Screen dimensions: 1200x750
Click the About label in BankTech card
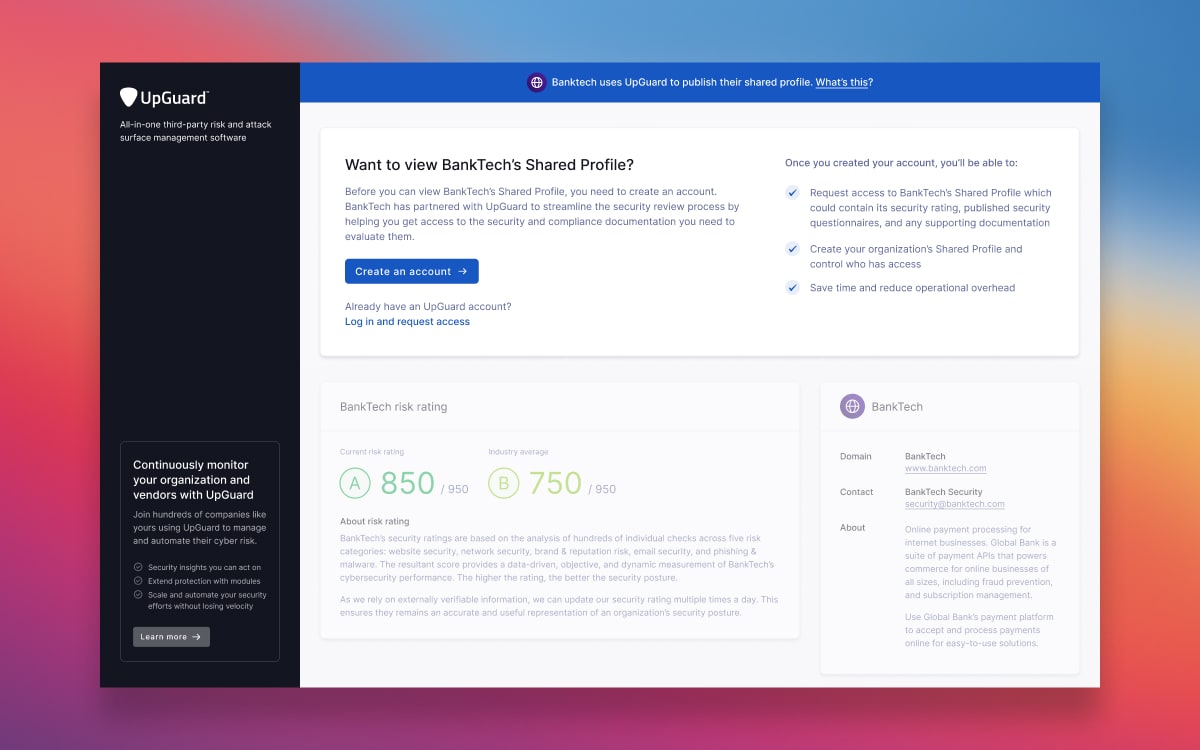[x=853, y=528]
